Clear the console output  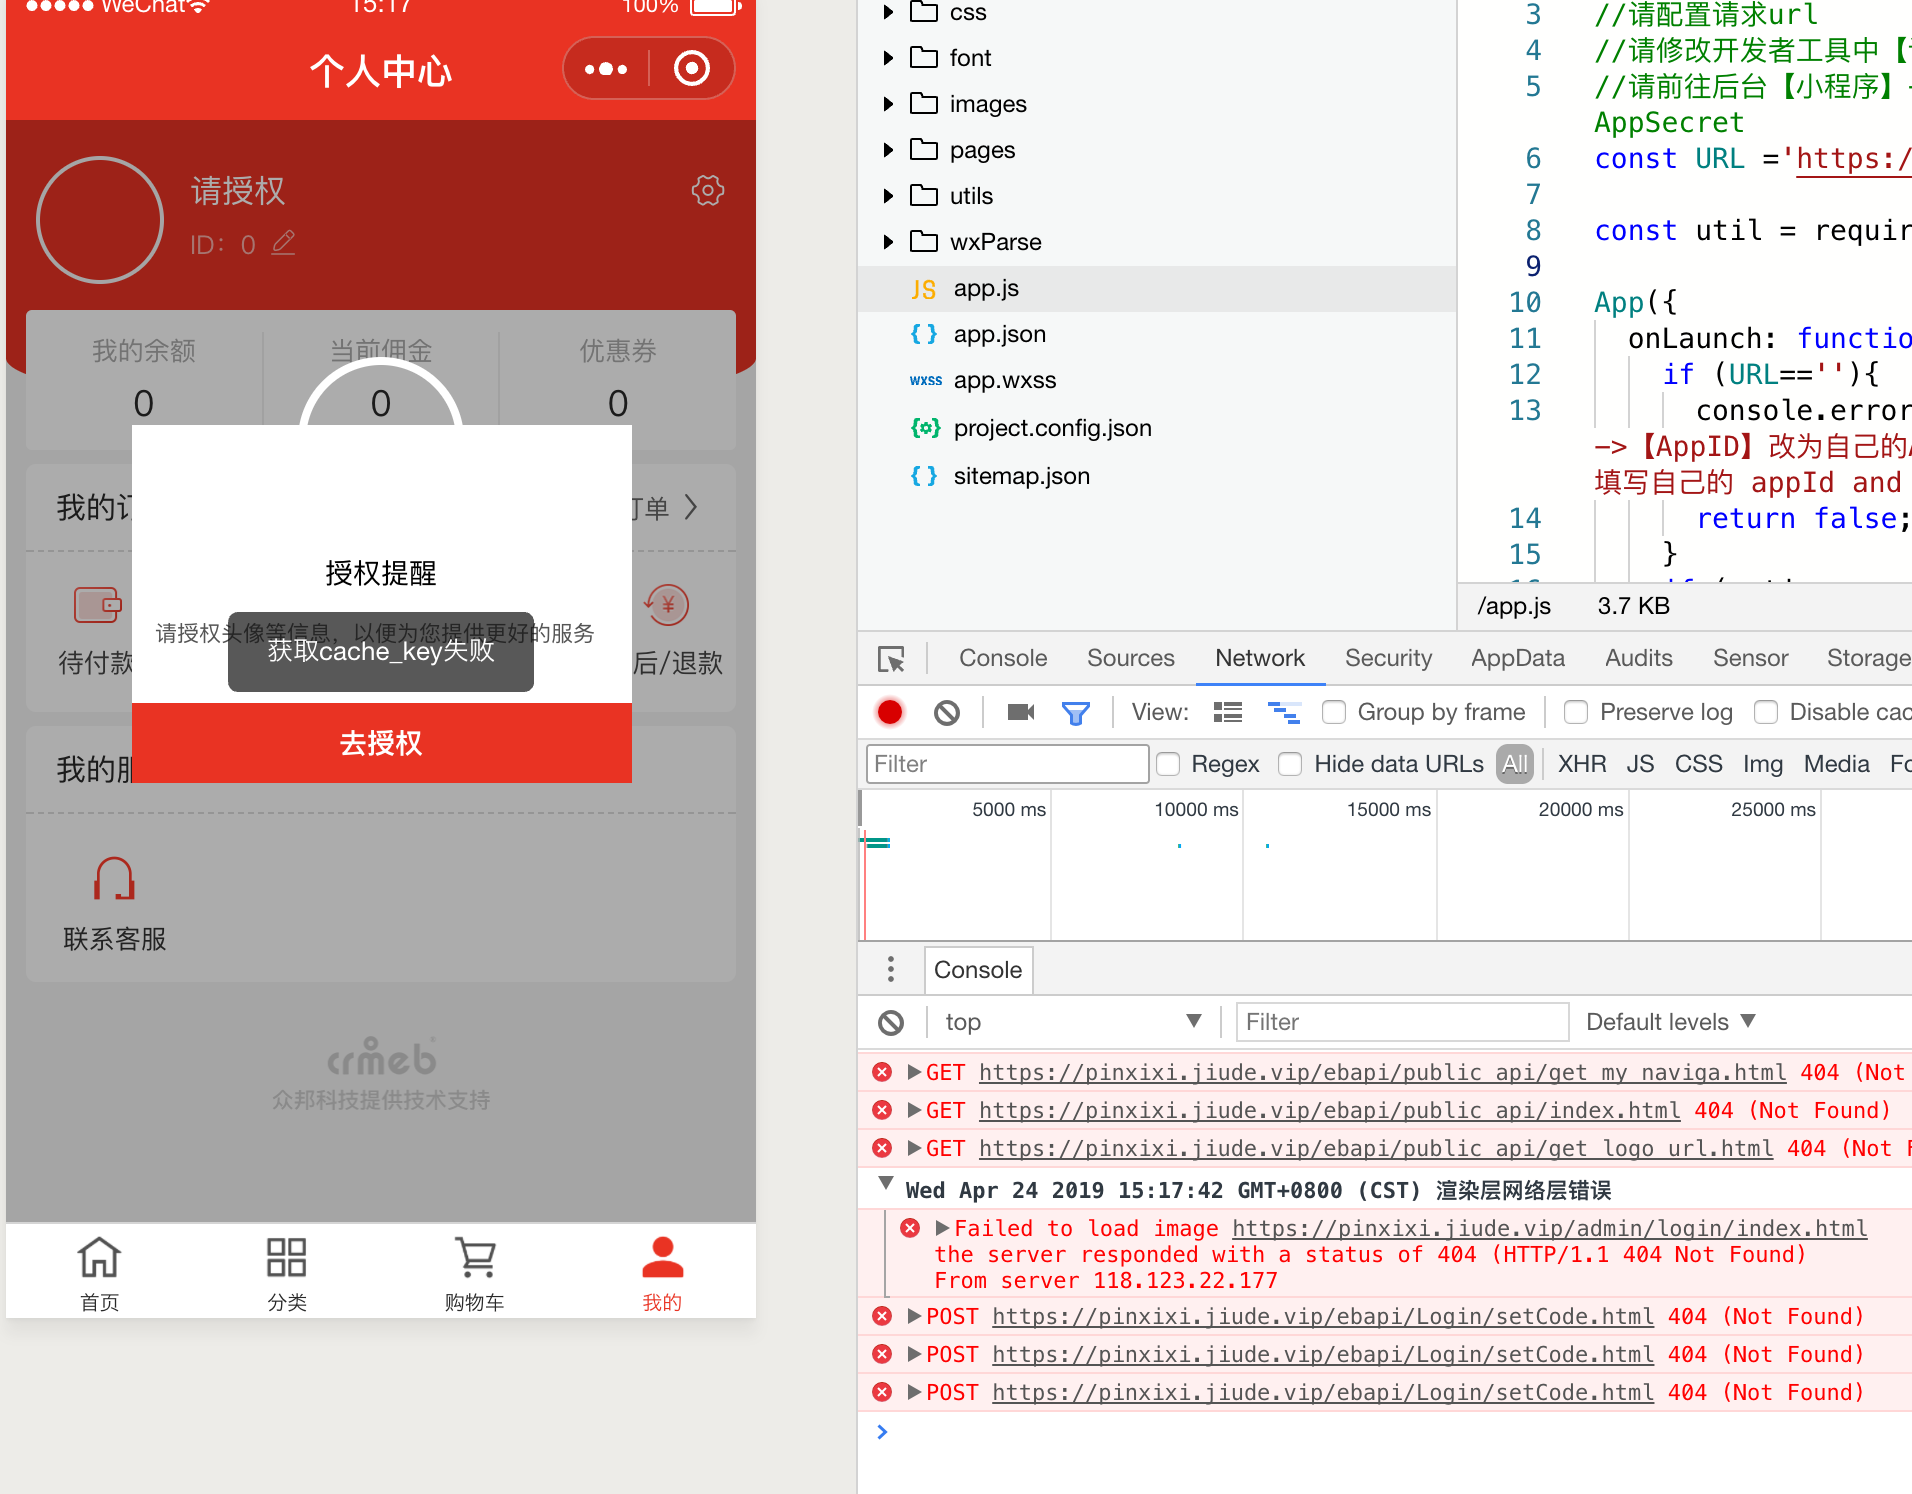click(891, 1022)
